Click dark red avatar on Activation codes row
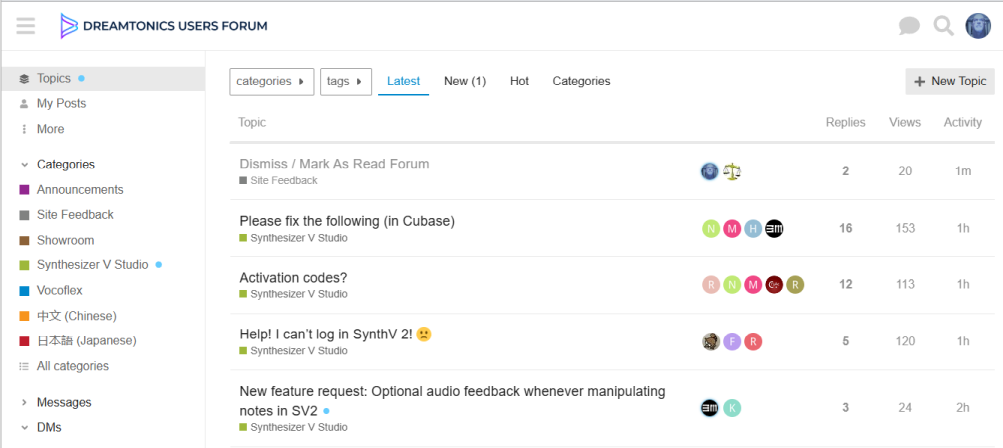The width and height of the screenshot is (1003, 448). pos(775,285)
